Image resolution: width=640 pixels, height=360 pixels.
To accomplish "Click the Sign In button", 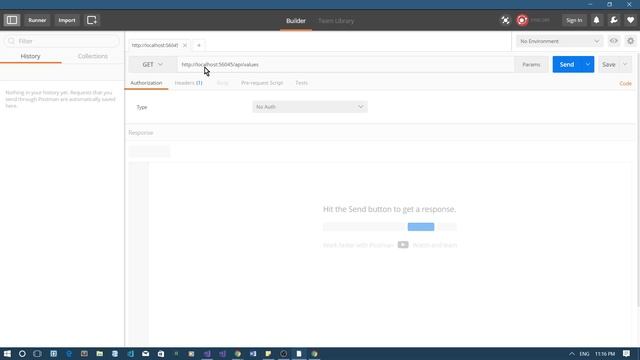I will pyautogui.click(x=574, y=20).
